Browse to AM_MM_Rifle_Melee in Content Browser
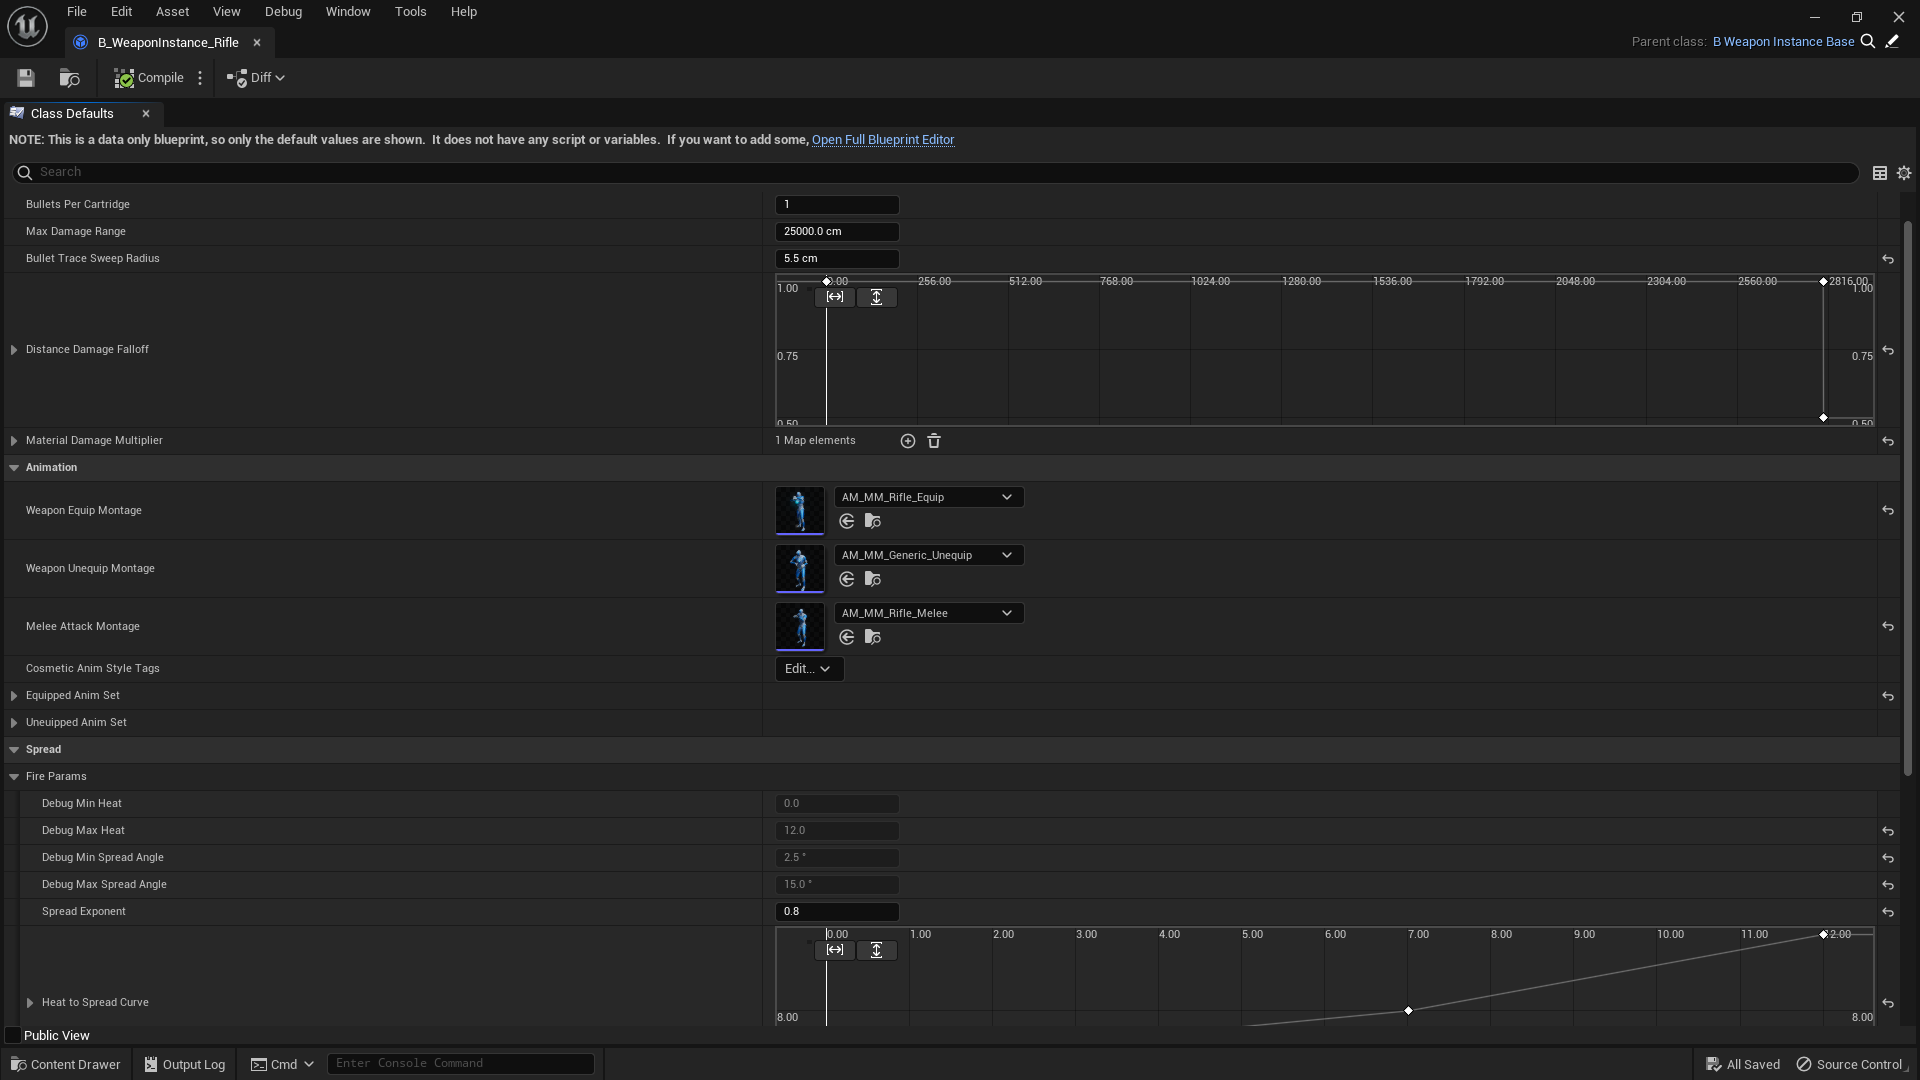Image resolution: width=1920 pixels, height=1080 pixels. point(873,637)
